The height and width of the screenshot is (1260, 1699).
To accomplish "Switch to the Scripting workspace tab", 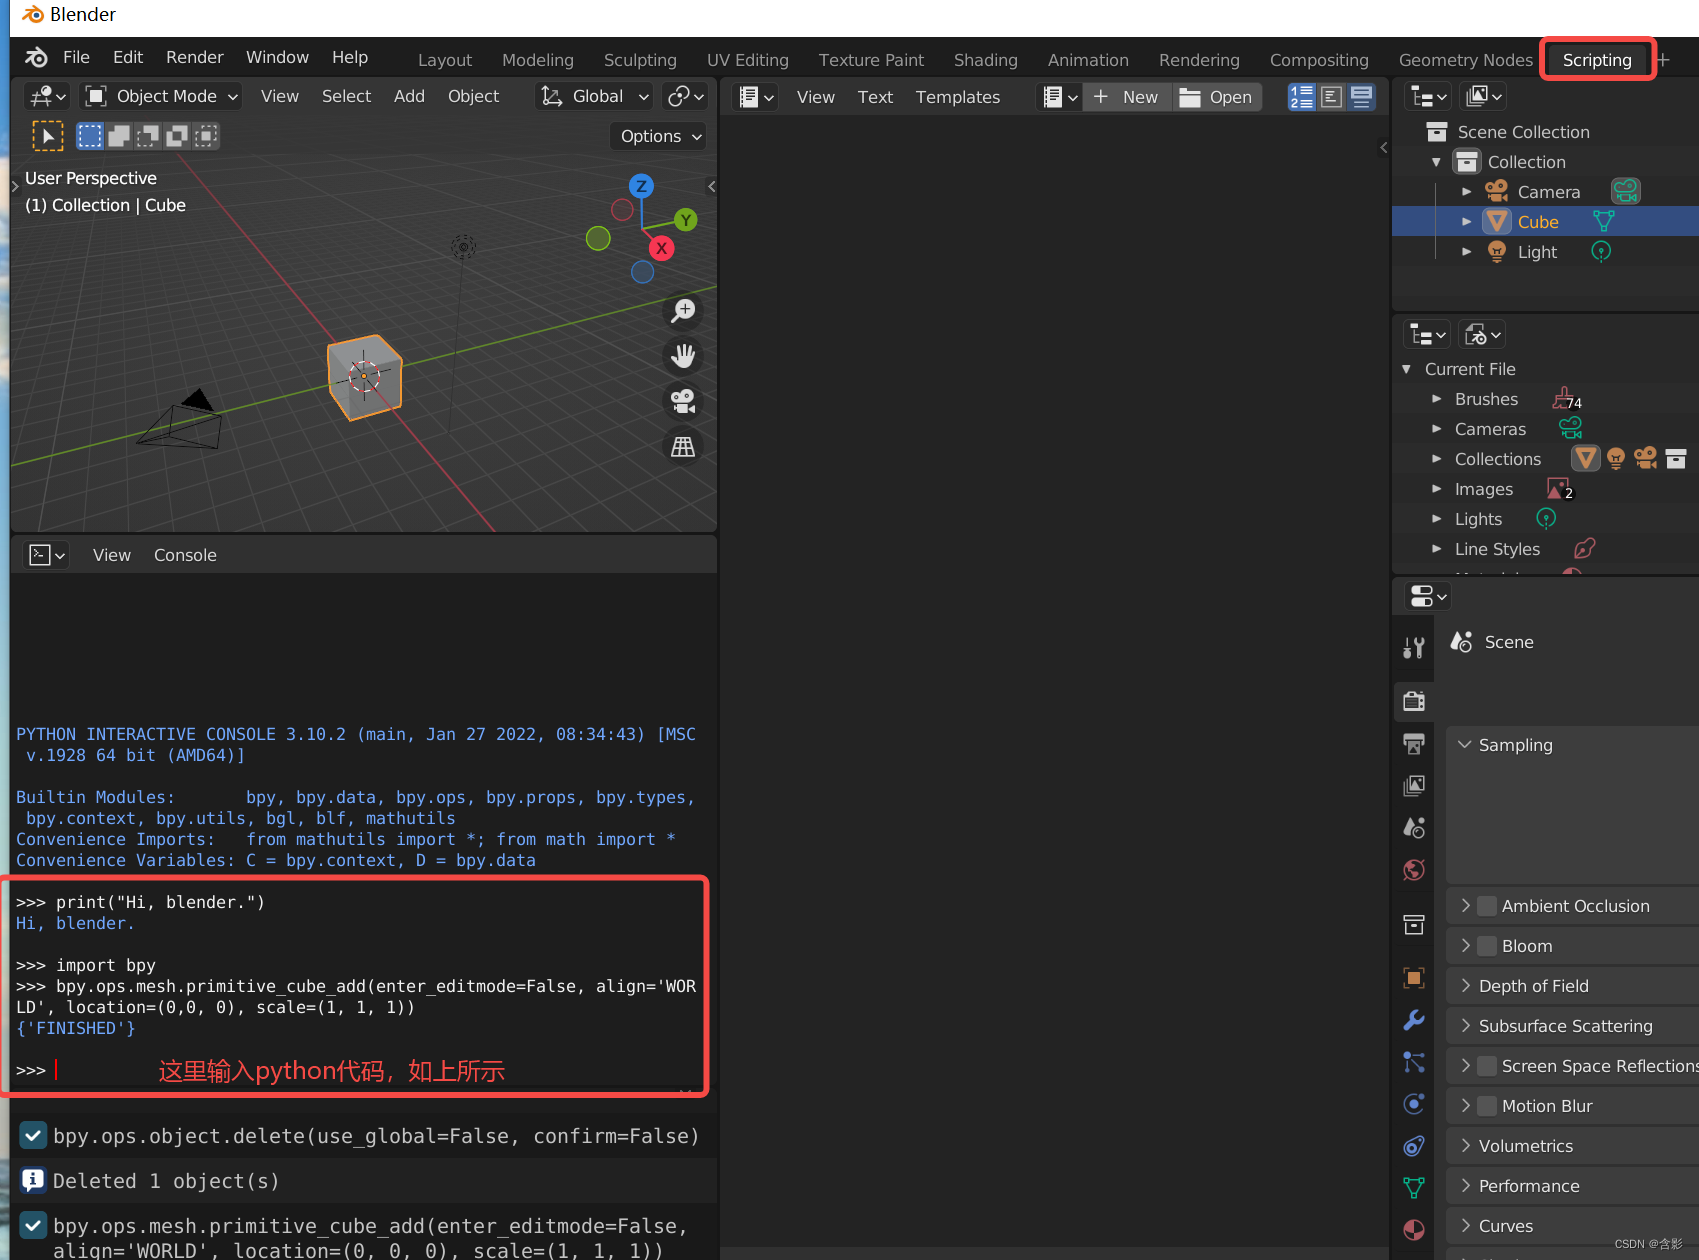I will [1597, 60].
